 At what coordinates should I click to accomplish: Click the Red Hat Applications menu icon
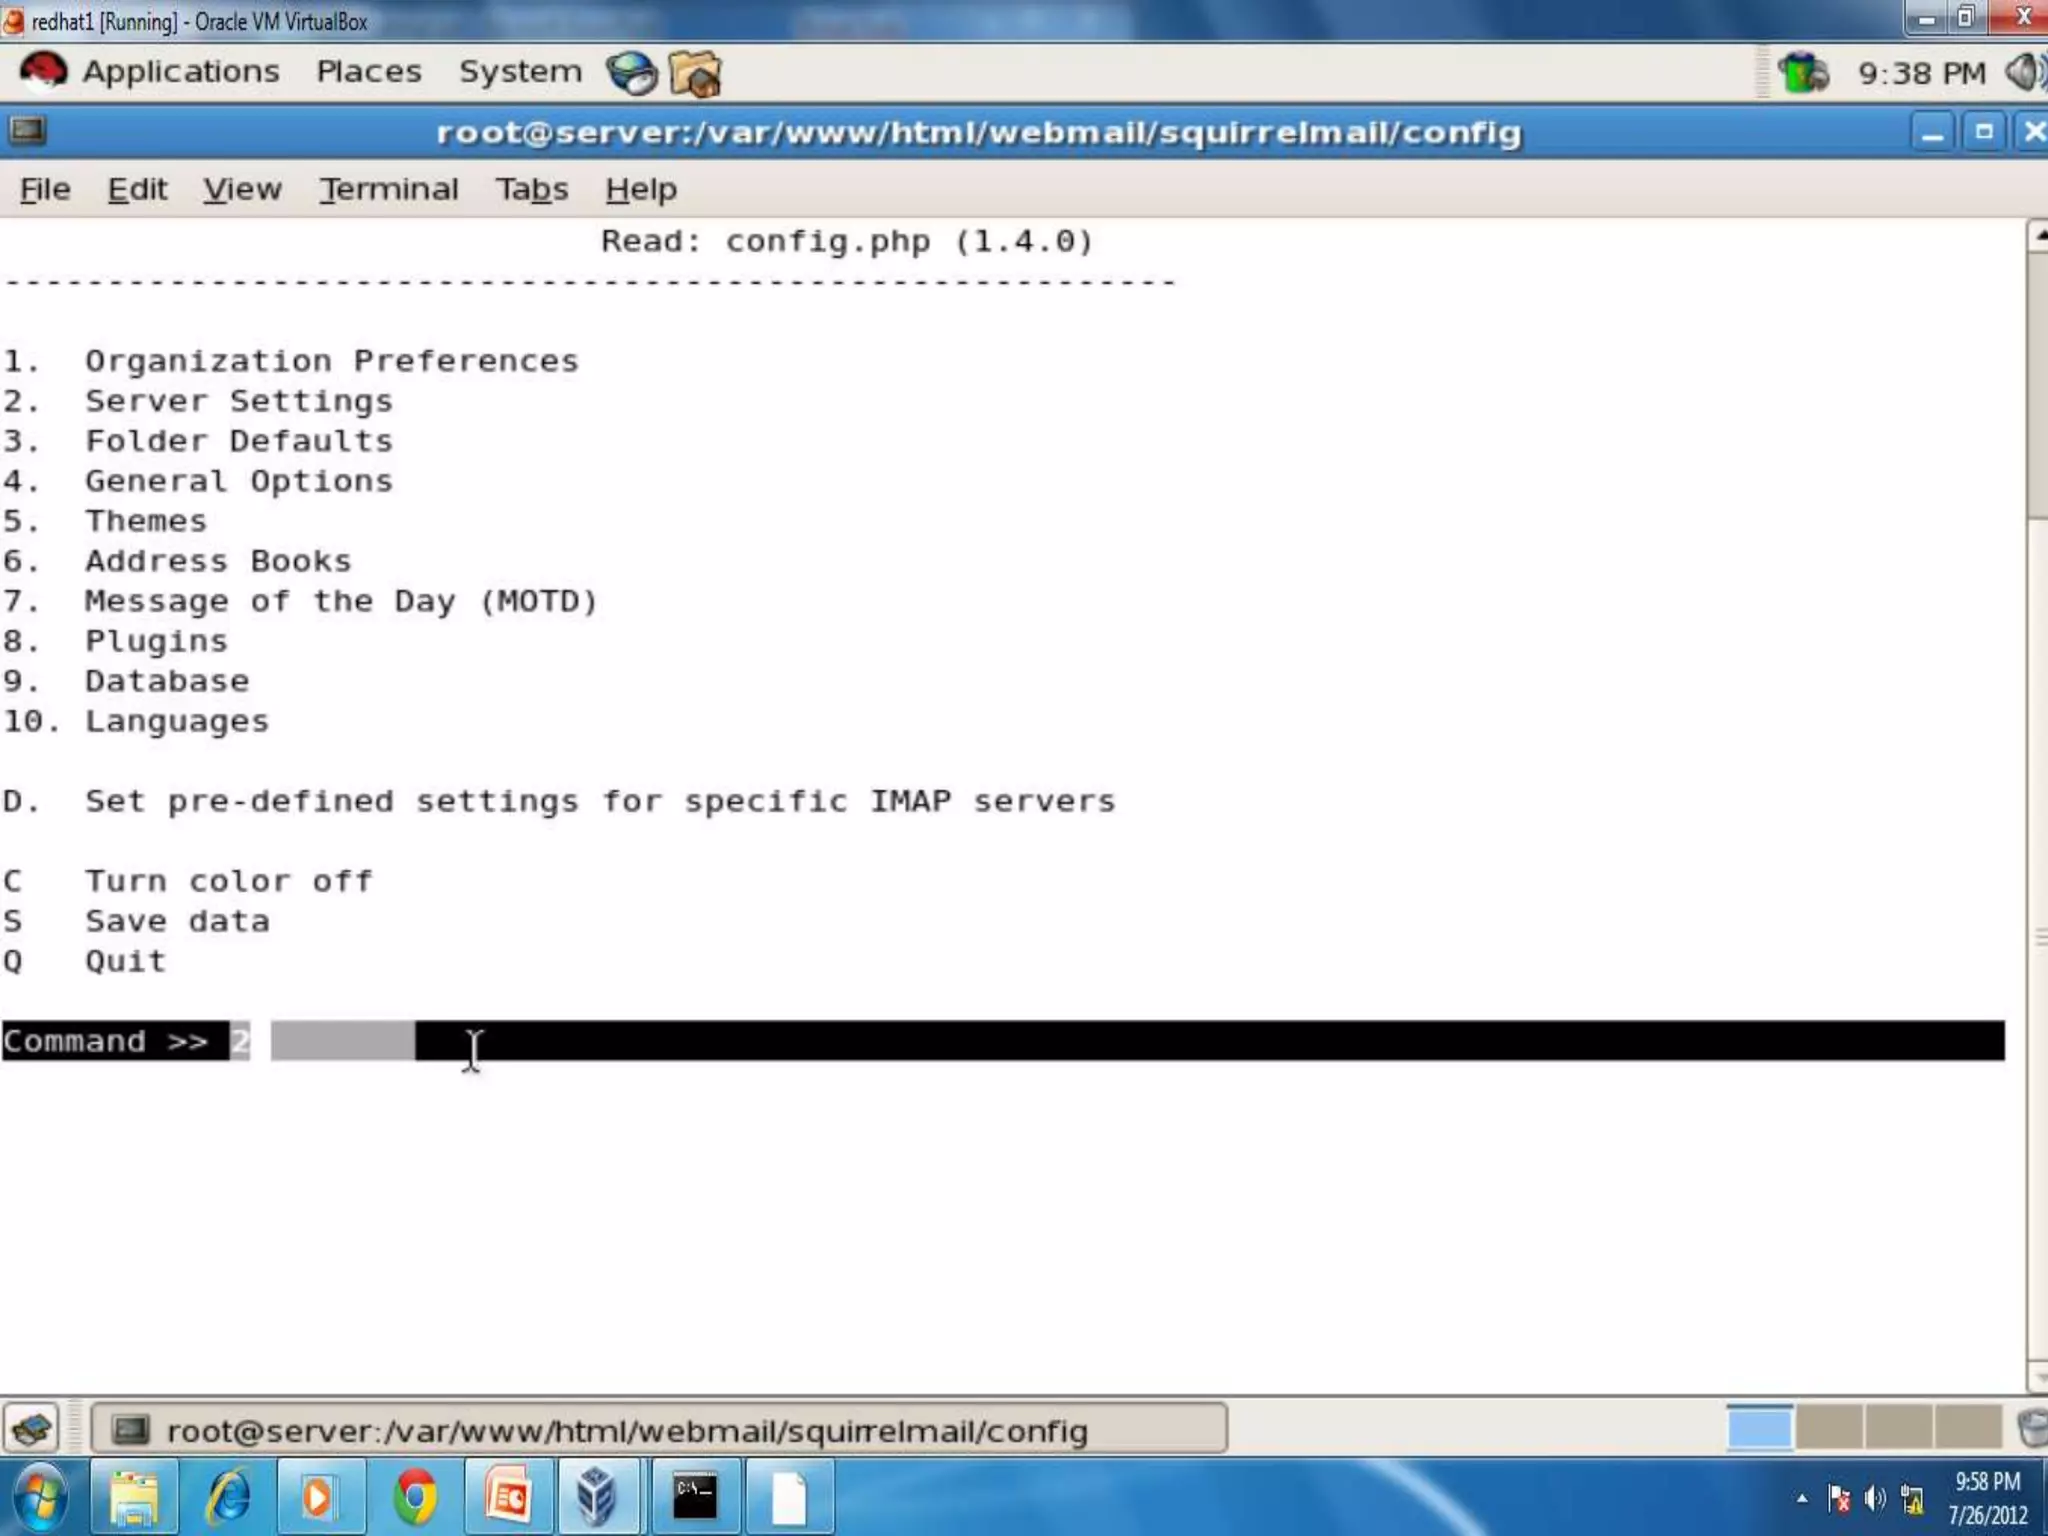[43, 72]
